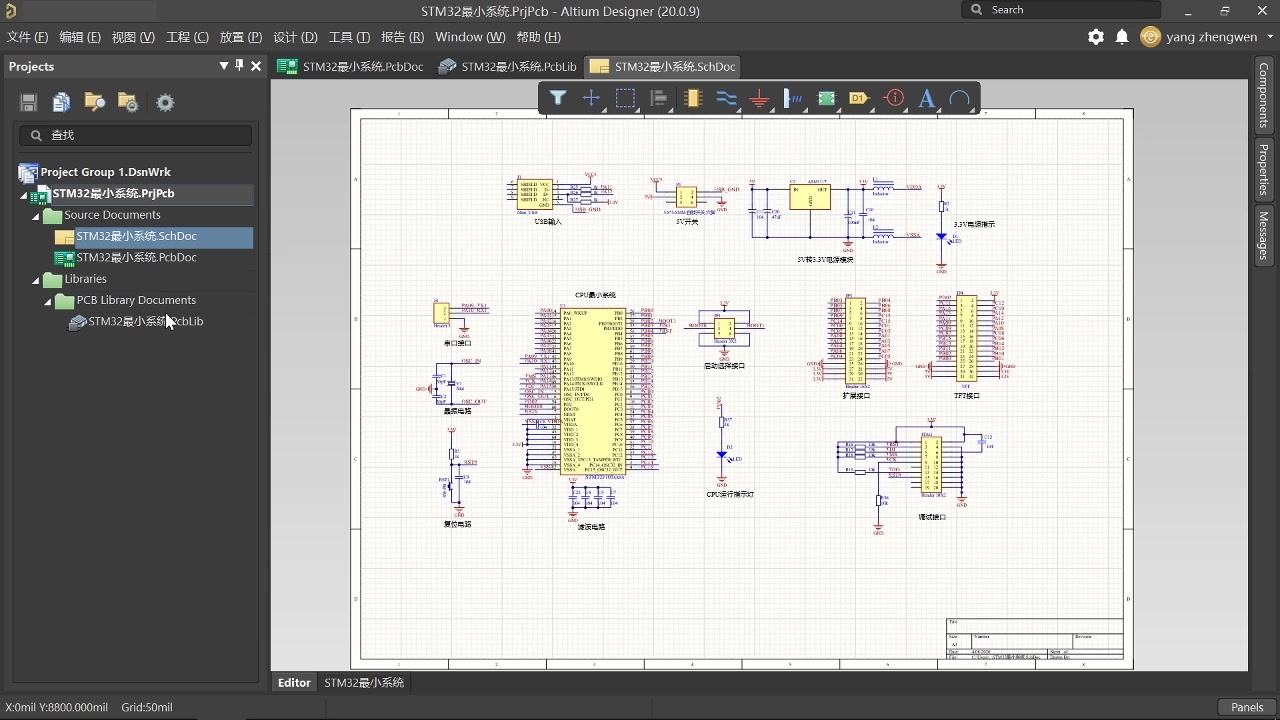Image resolution: width=1280 pixels, height=720 pixels.
Task: Collapse the Libraries tree node
Action: tap(34, 279)
